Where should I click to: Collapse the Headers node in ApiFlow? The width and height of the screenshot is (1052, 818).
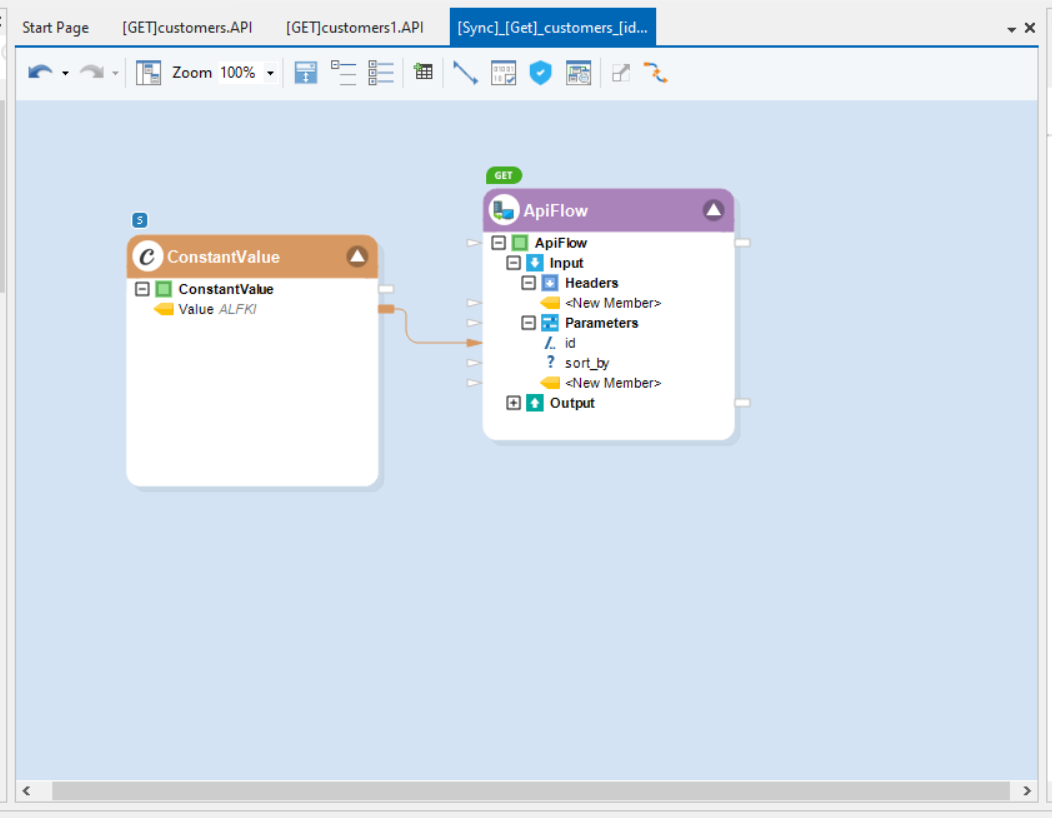(529, 283)
